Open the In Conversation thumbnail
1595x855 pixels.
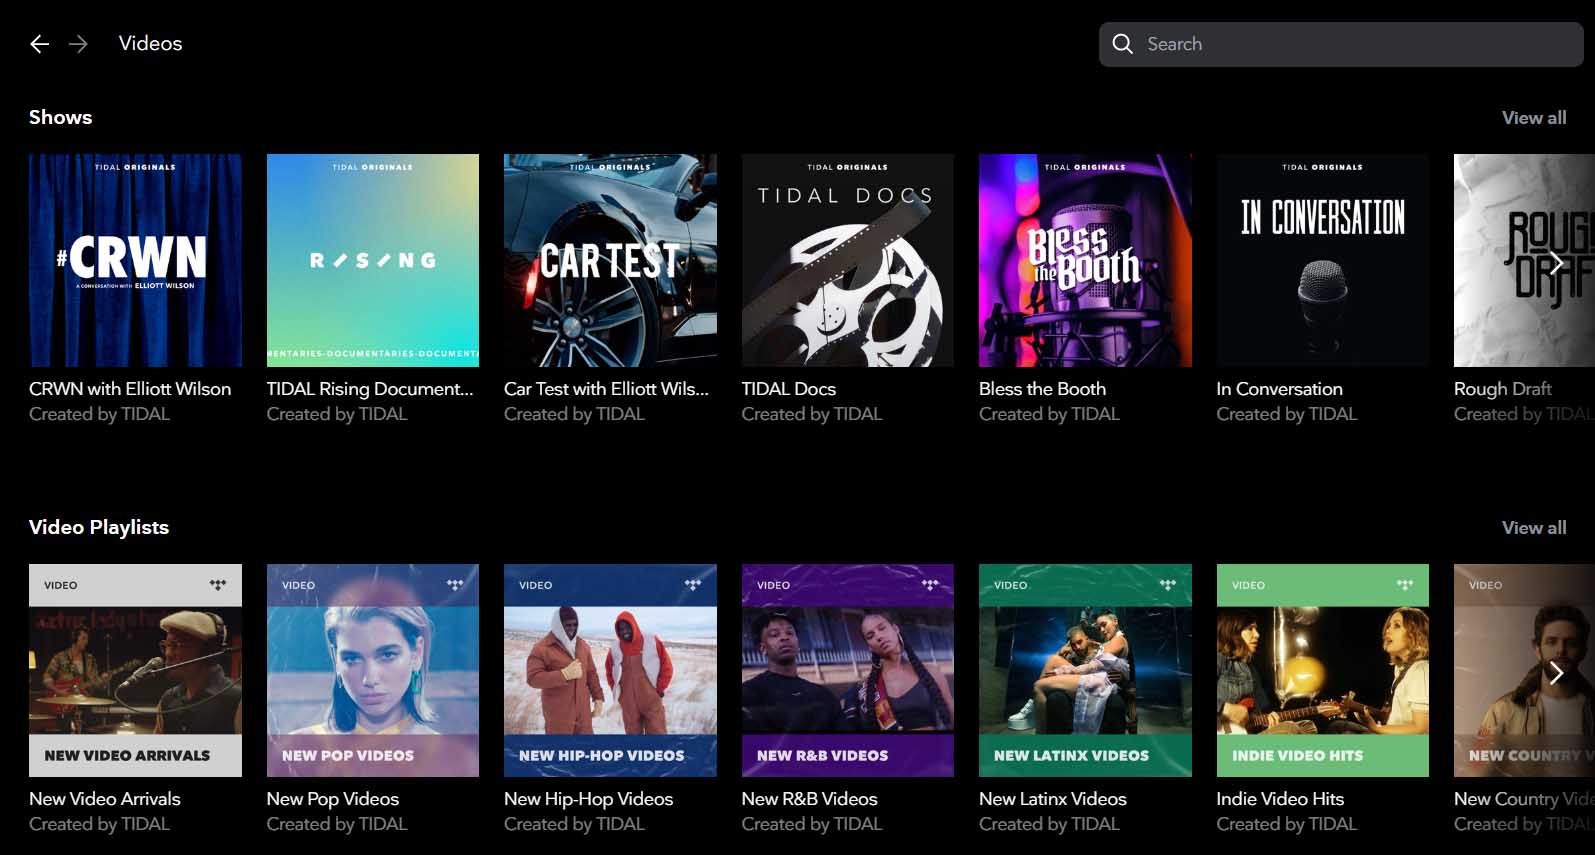[x=1323, y=260]
